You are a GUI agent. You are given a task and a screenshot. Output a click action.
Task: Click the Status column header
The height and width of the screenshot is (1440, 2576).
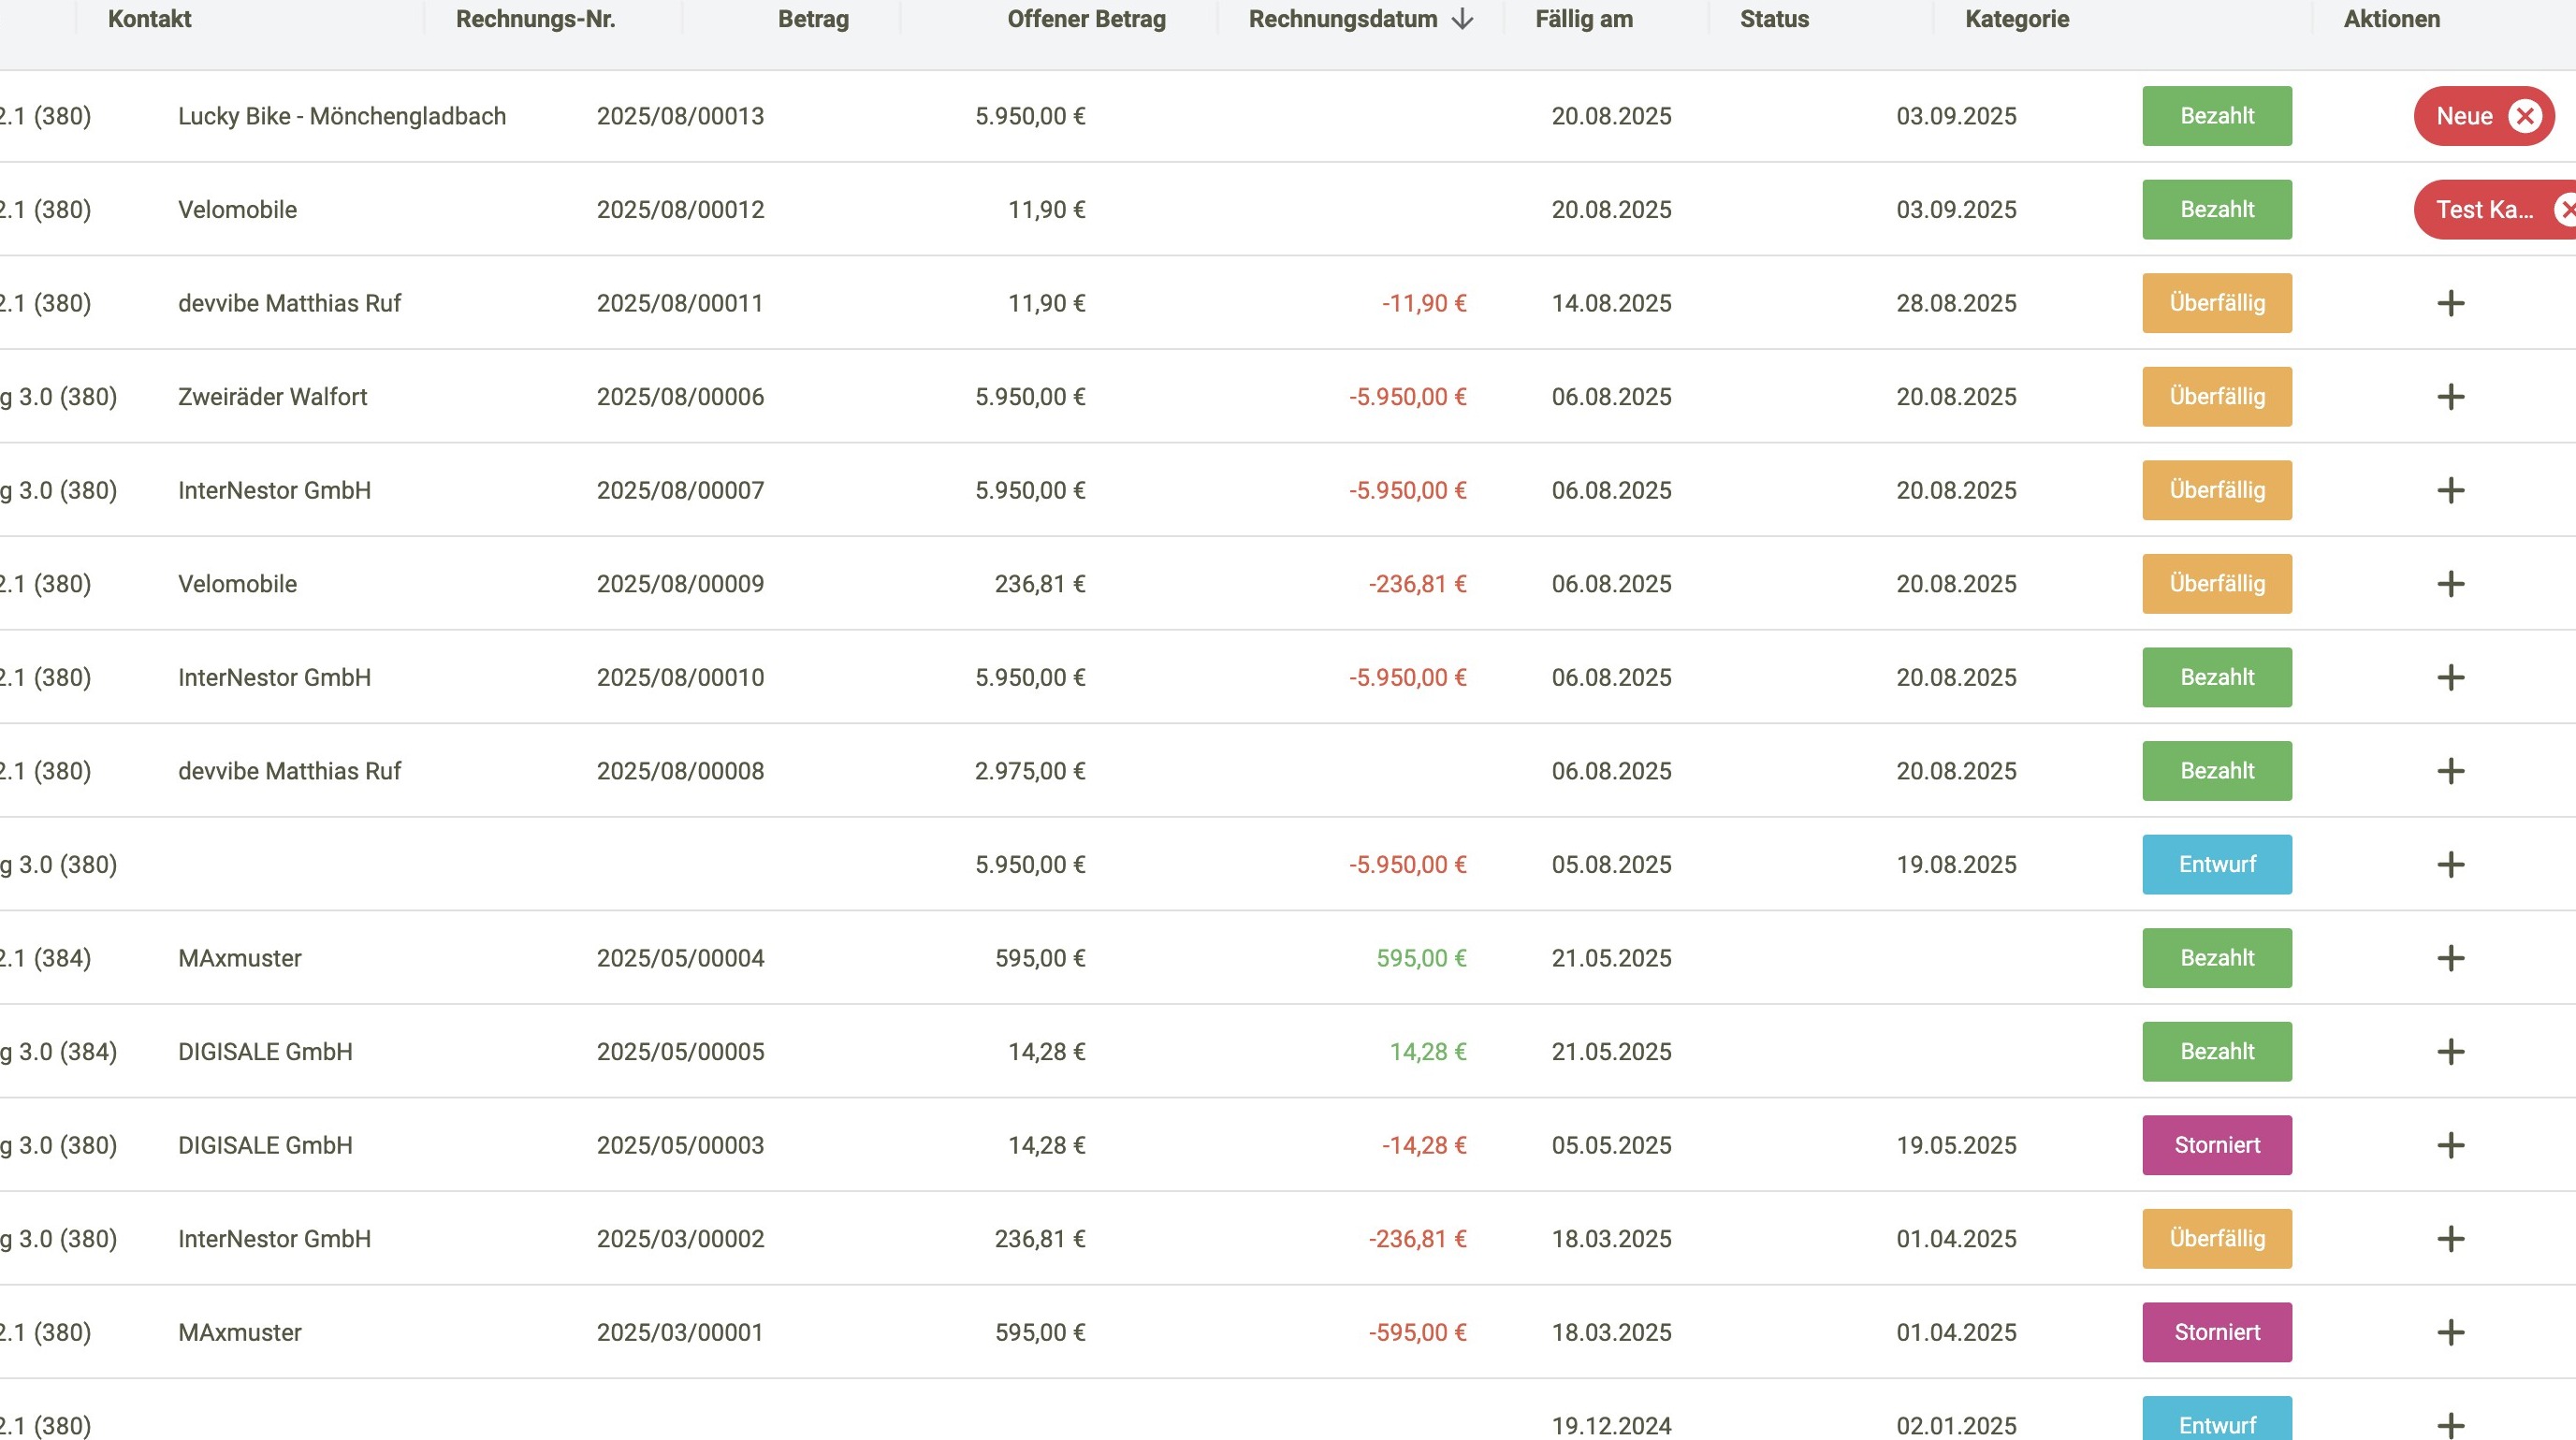[1773, 19]
